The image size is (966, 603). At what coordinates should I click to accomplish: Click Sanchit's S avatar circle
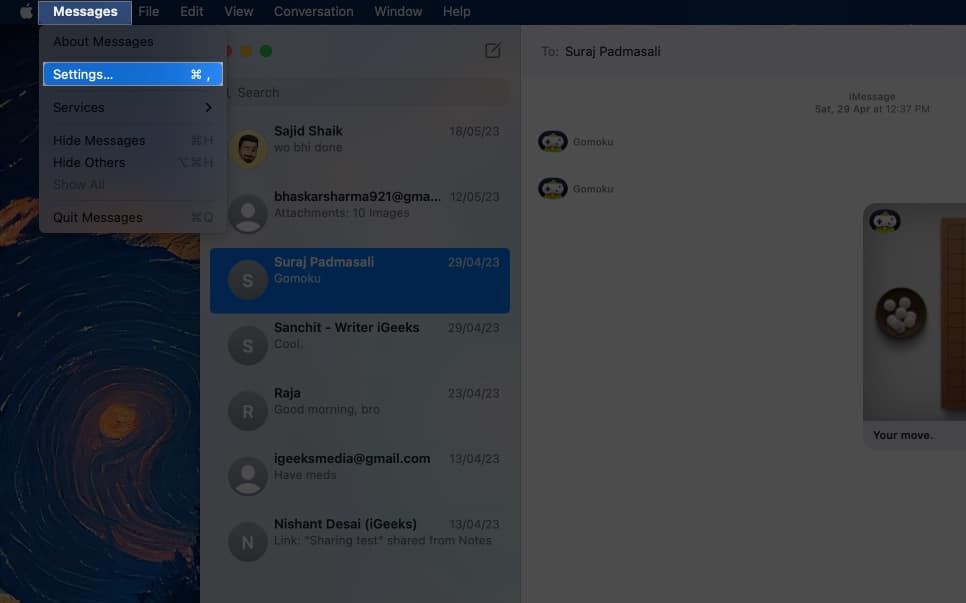[x=248, y=345]
